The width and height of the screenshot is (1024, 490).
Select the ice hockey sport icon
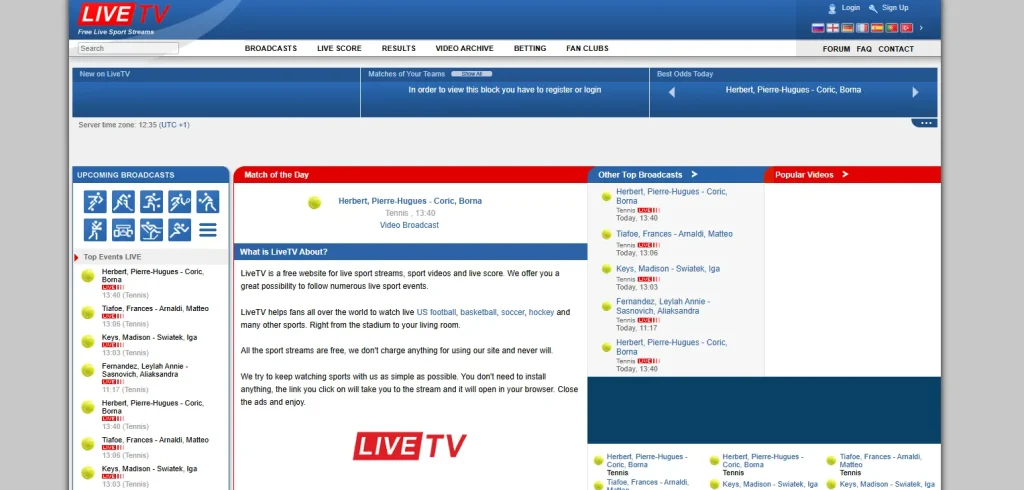(123, 201)
